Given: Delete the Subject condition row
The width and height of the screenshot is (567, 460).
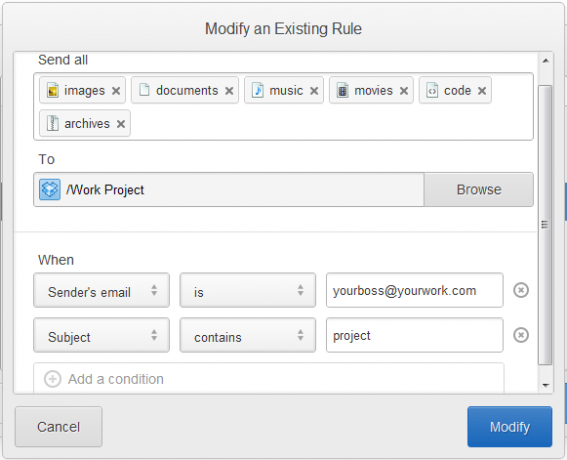Looking at the screenshot, I should pos(521,335).
